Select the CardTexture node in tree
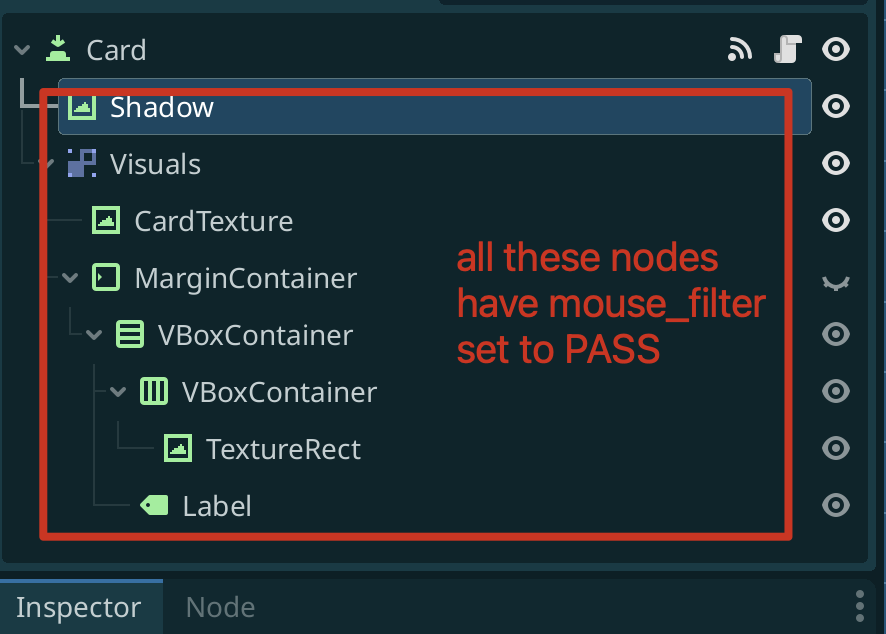This screenshot has height=634, width=886. (x=214, y=221)
